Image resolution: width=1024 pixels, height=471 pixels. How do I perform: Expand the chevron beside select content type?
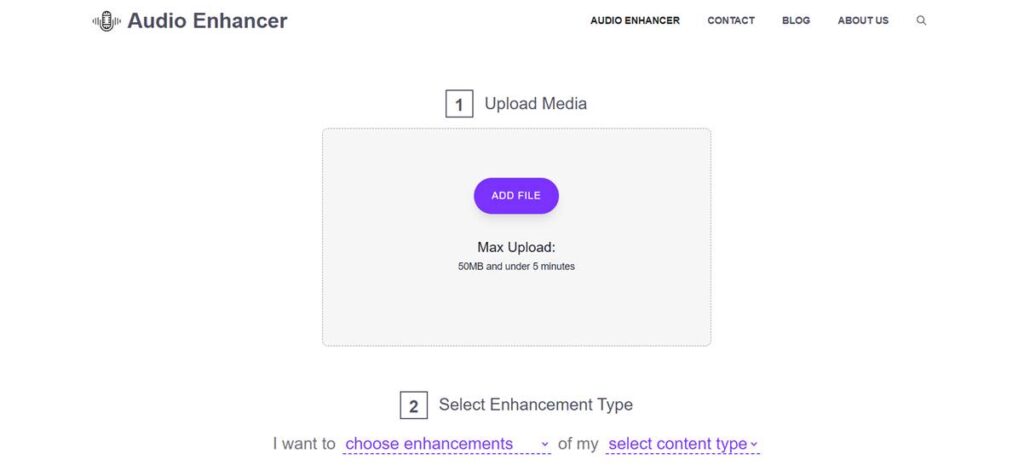point(754,445)
